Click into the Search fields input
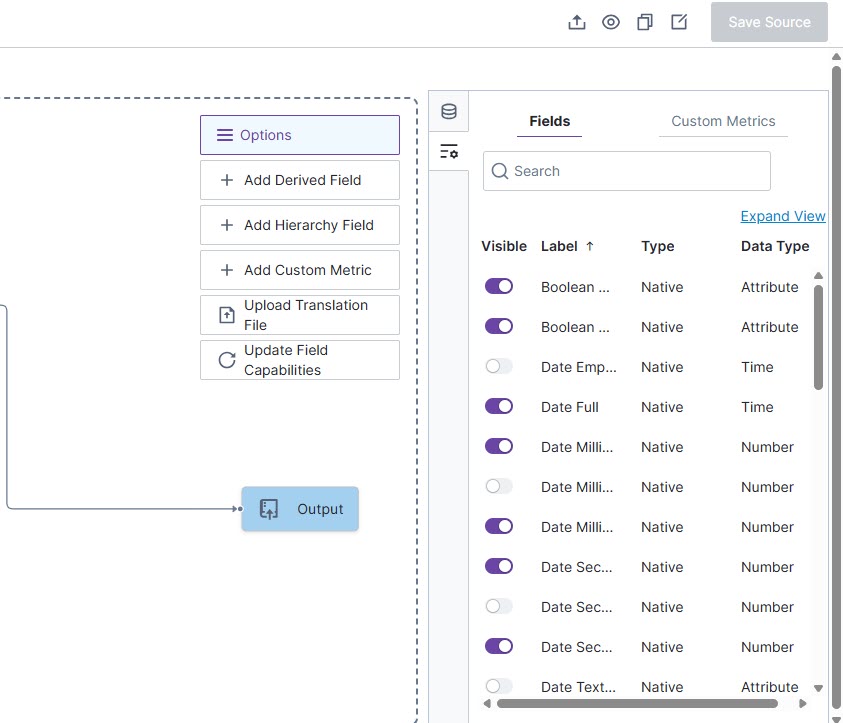Viewport: 843px width, 723px height. tap(627, 171)
